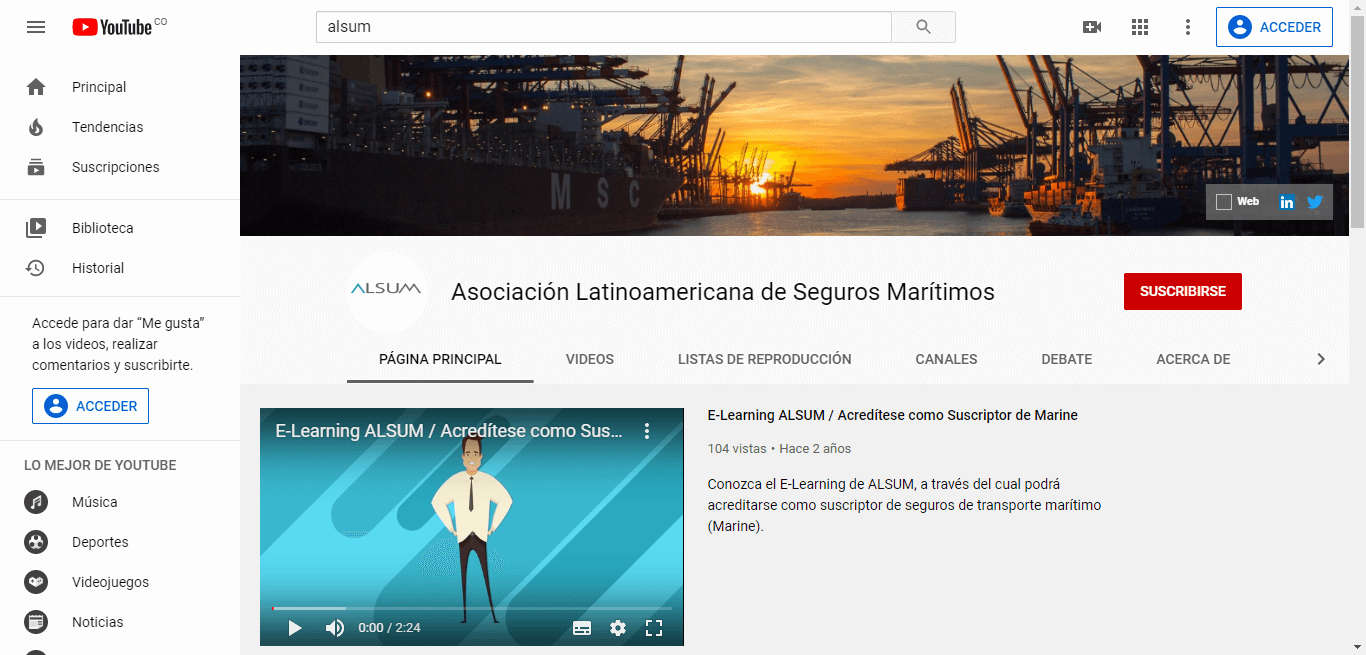Open the LISTAS DE REPRODUCCIÓN tab
Image resolution: width=1366 pixels, height=655 pixels.
(765, 359)
